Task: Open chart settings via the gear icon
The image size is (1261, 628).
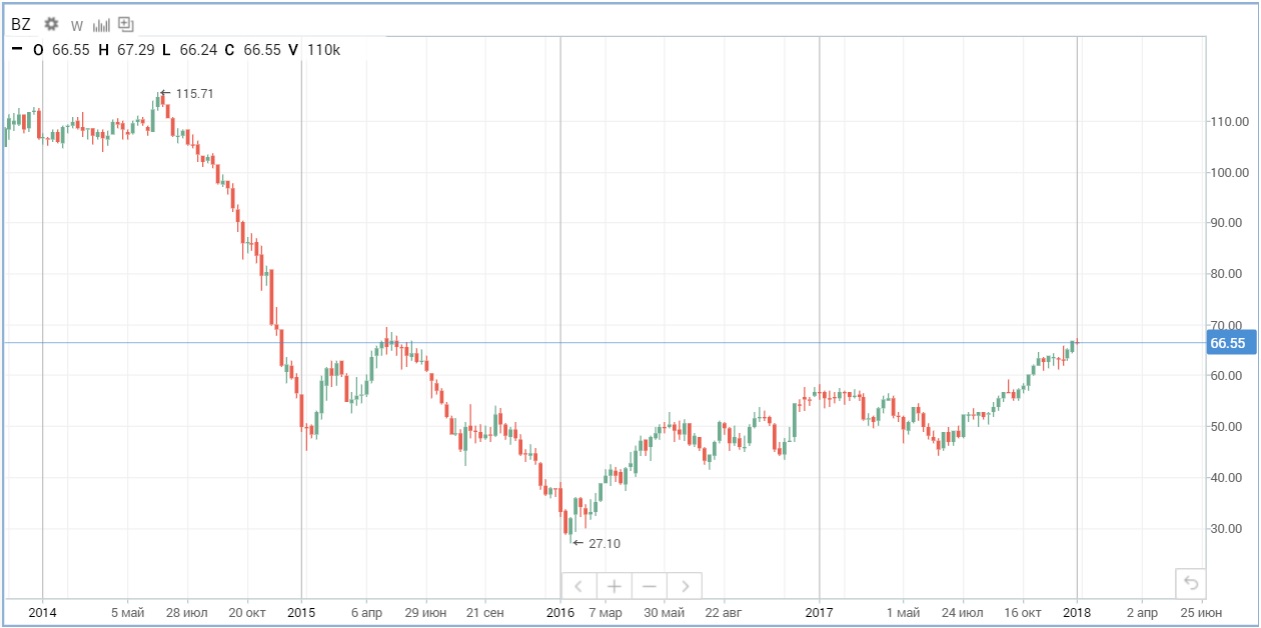Action: point(51,25)
